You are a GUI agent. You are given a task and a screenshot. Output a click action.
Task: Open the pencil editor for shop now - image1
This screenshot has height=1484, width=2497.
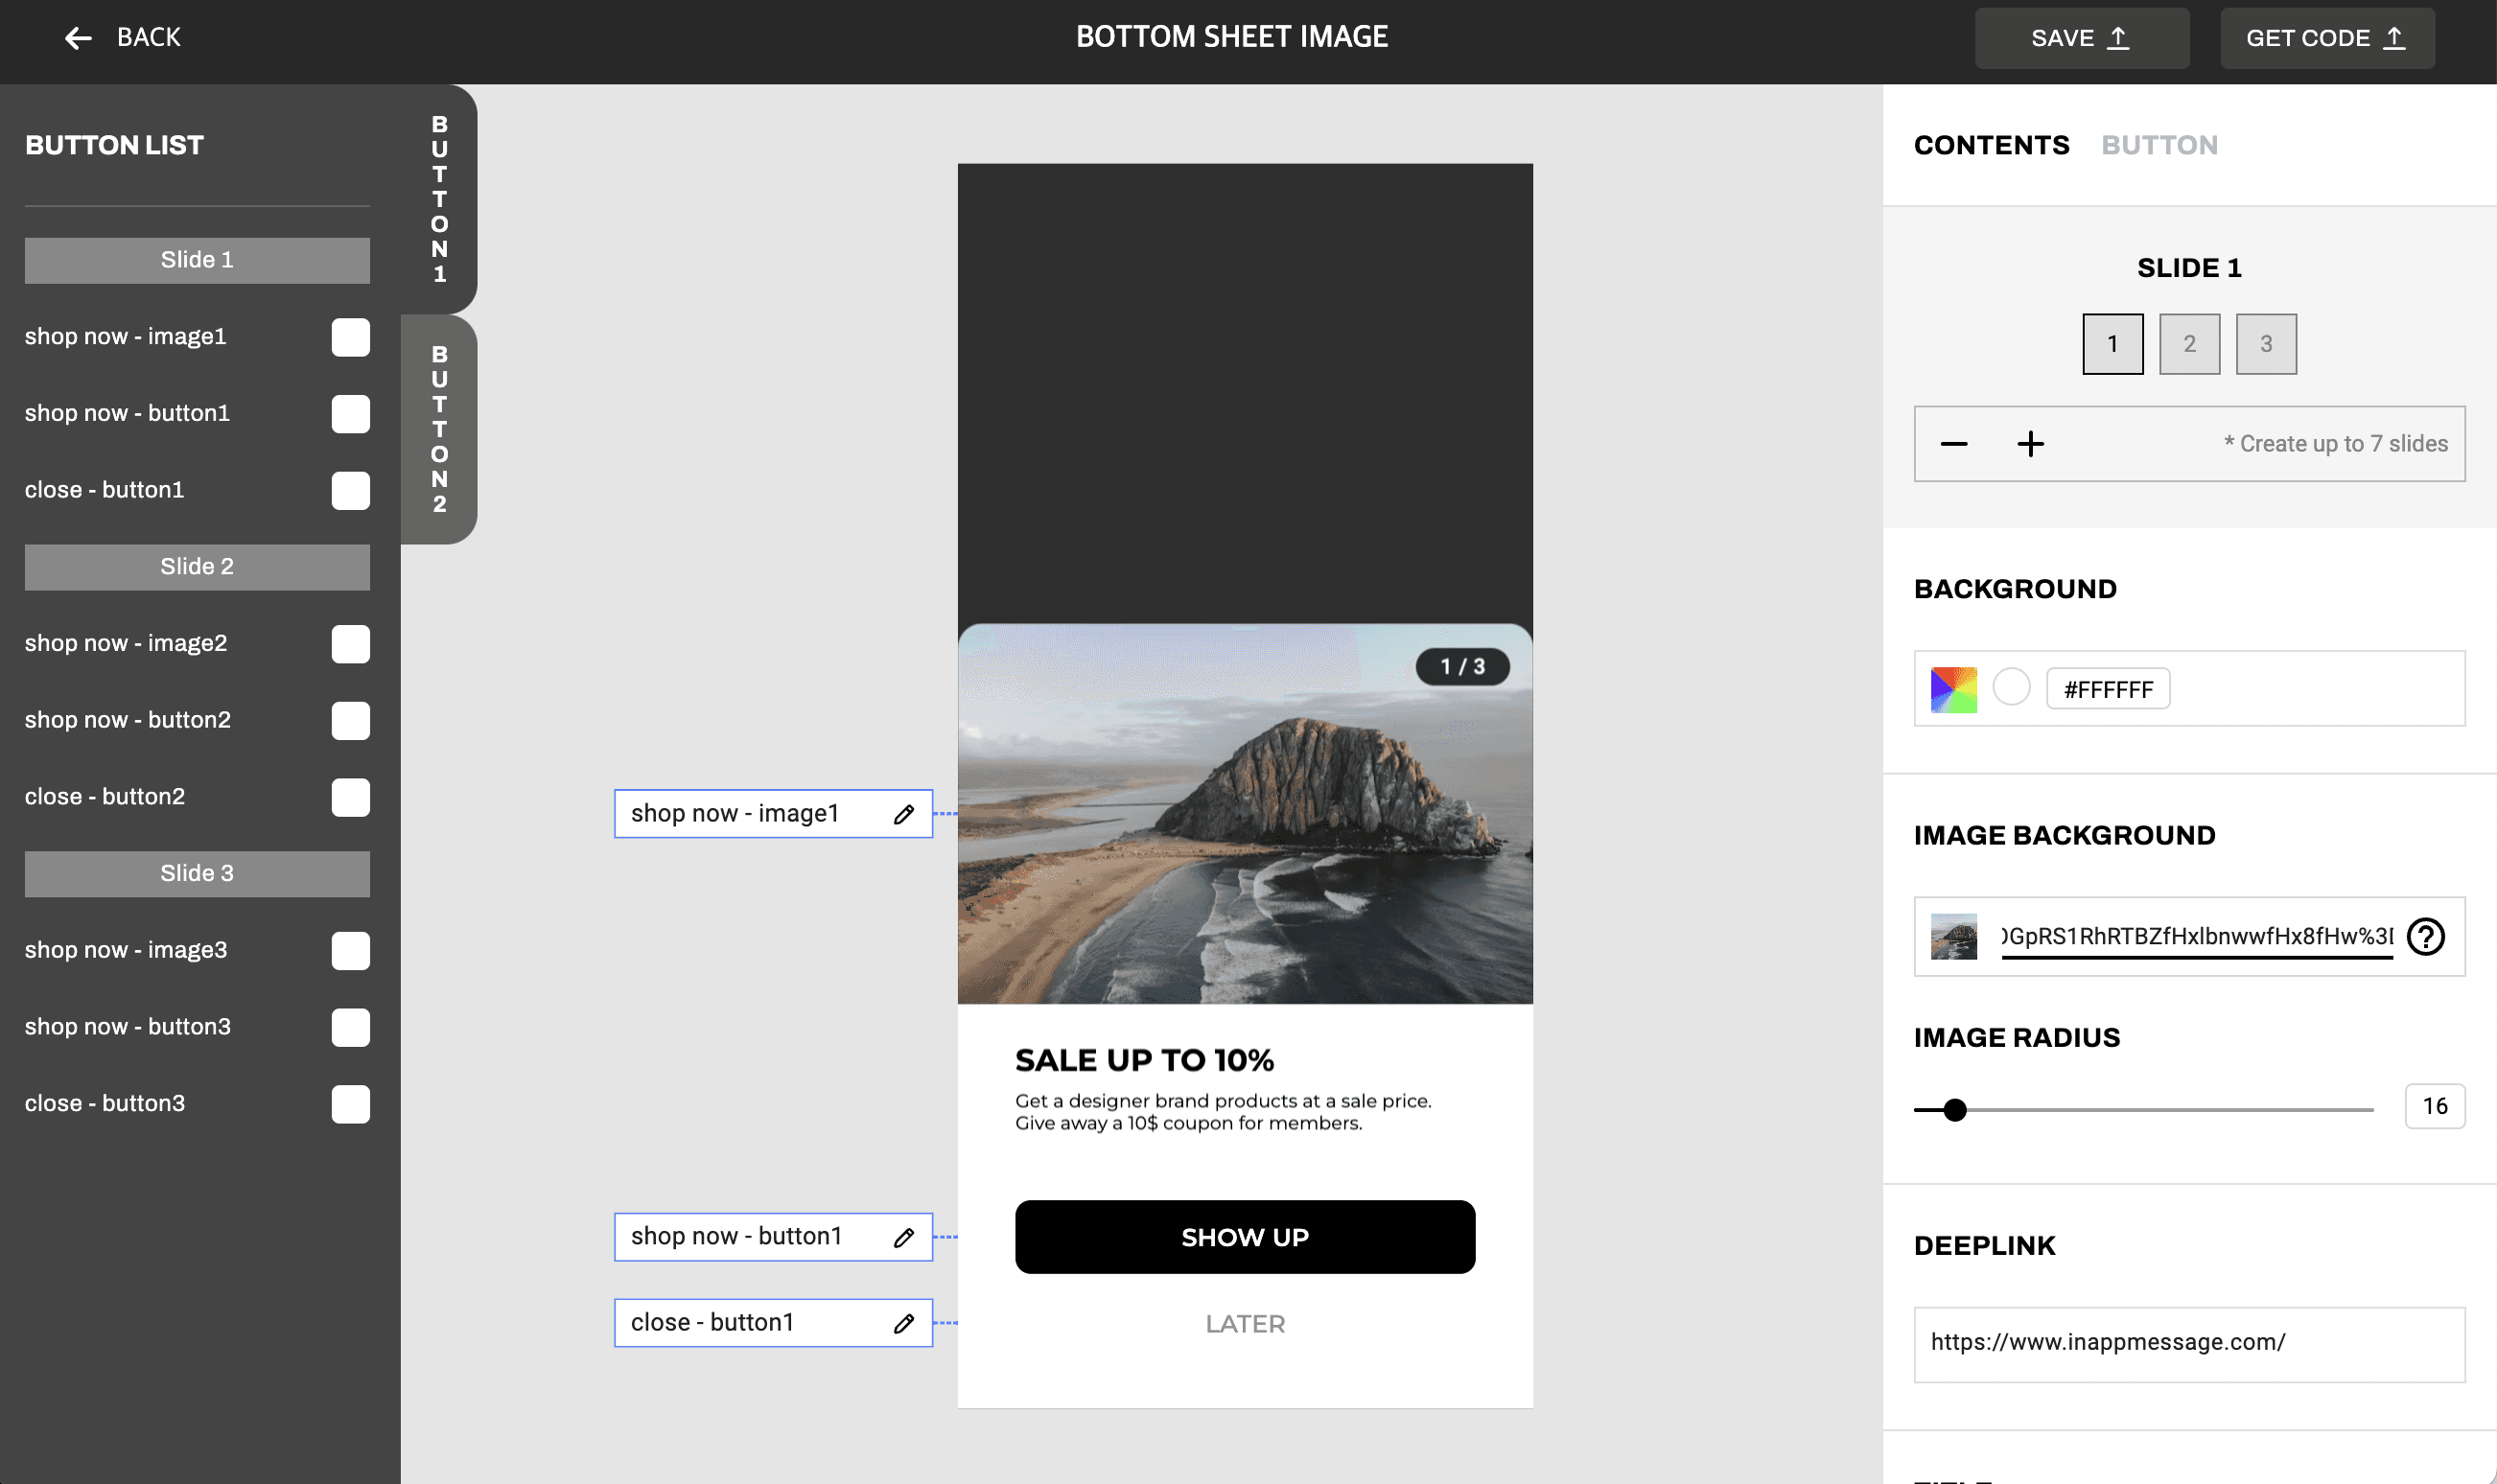(903, 813)
